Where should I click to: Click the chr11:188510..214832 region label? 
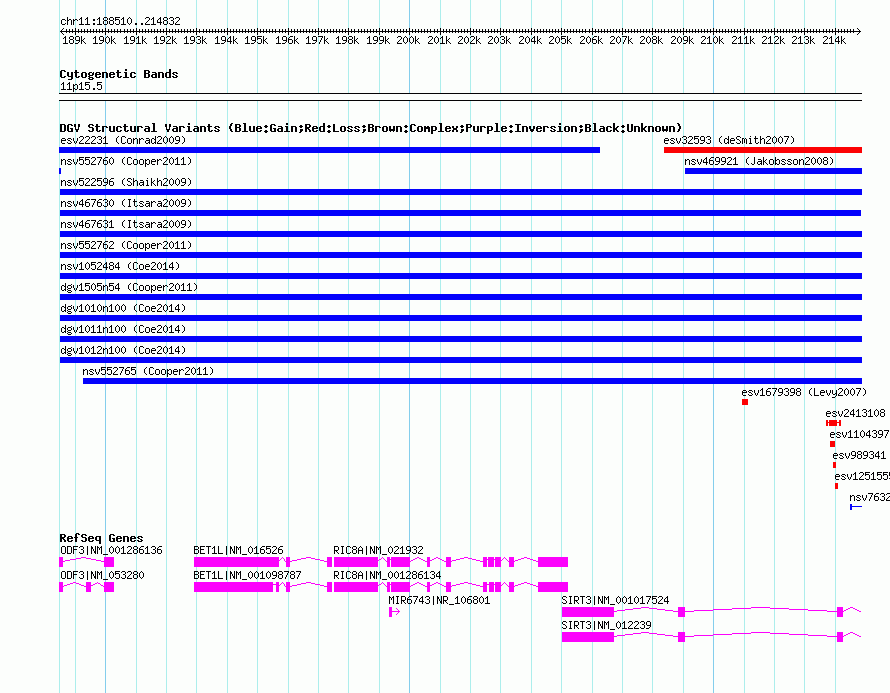[120, 21]
